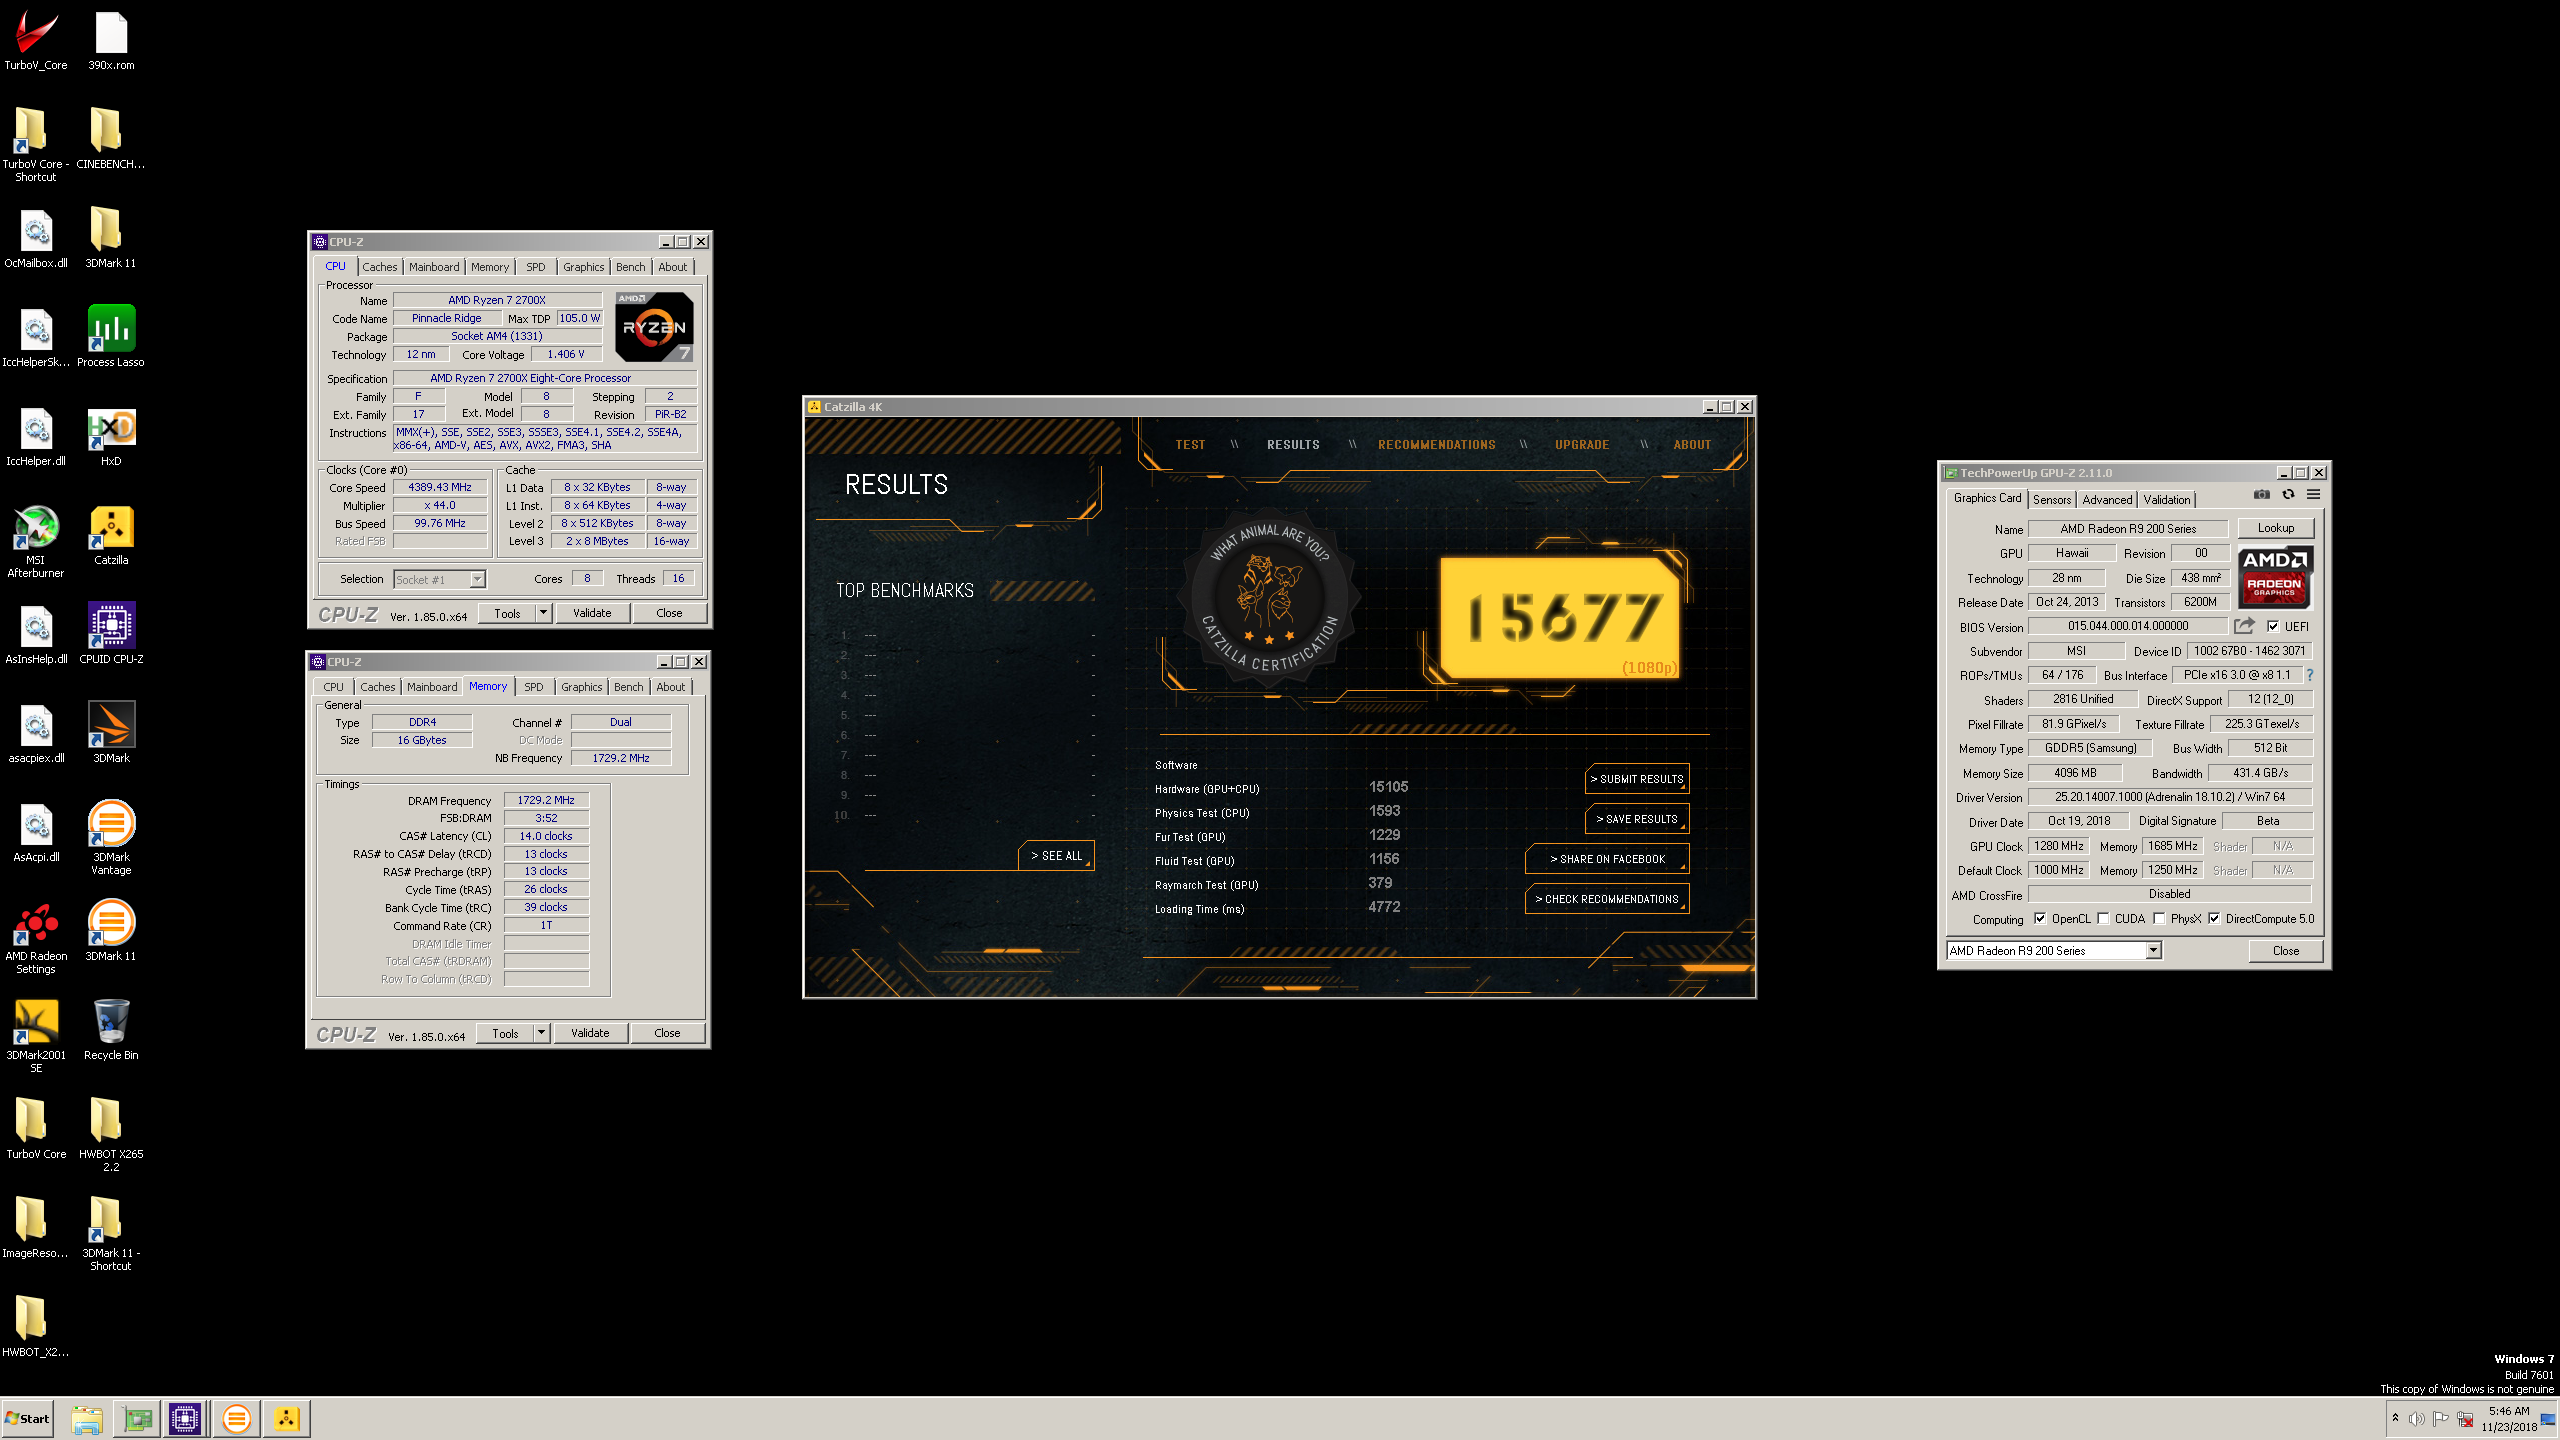Click CHECK RECOMMENDATIONS button

click(1607, 899)
